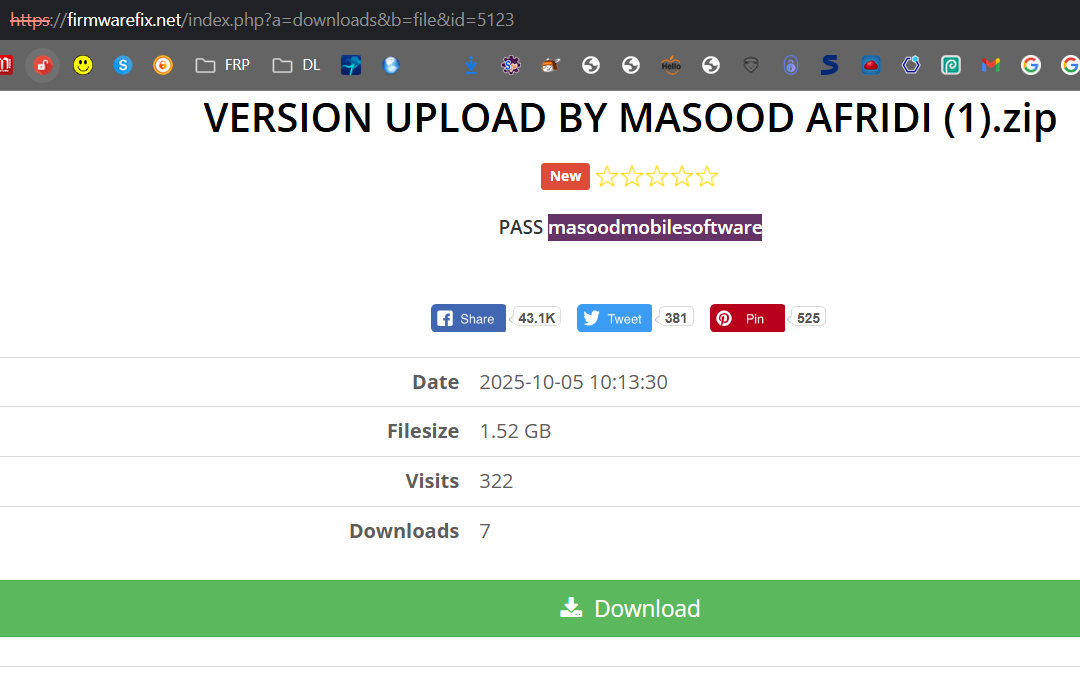Pin the file on Pinterest
1080x681 pixels.
coord(747,318)
